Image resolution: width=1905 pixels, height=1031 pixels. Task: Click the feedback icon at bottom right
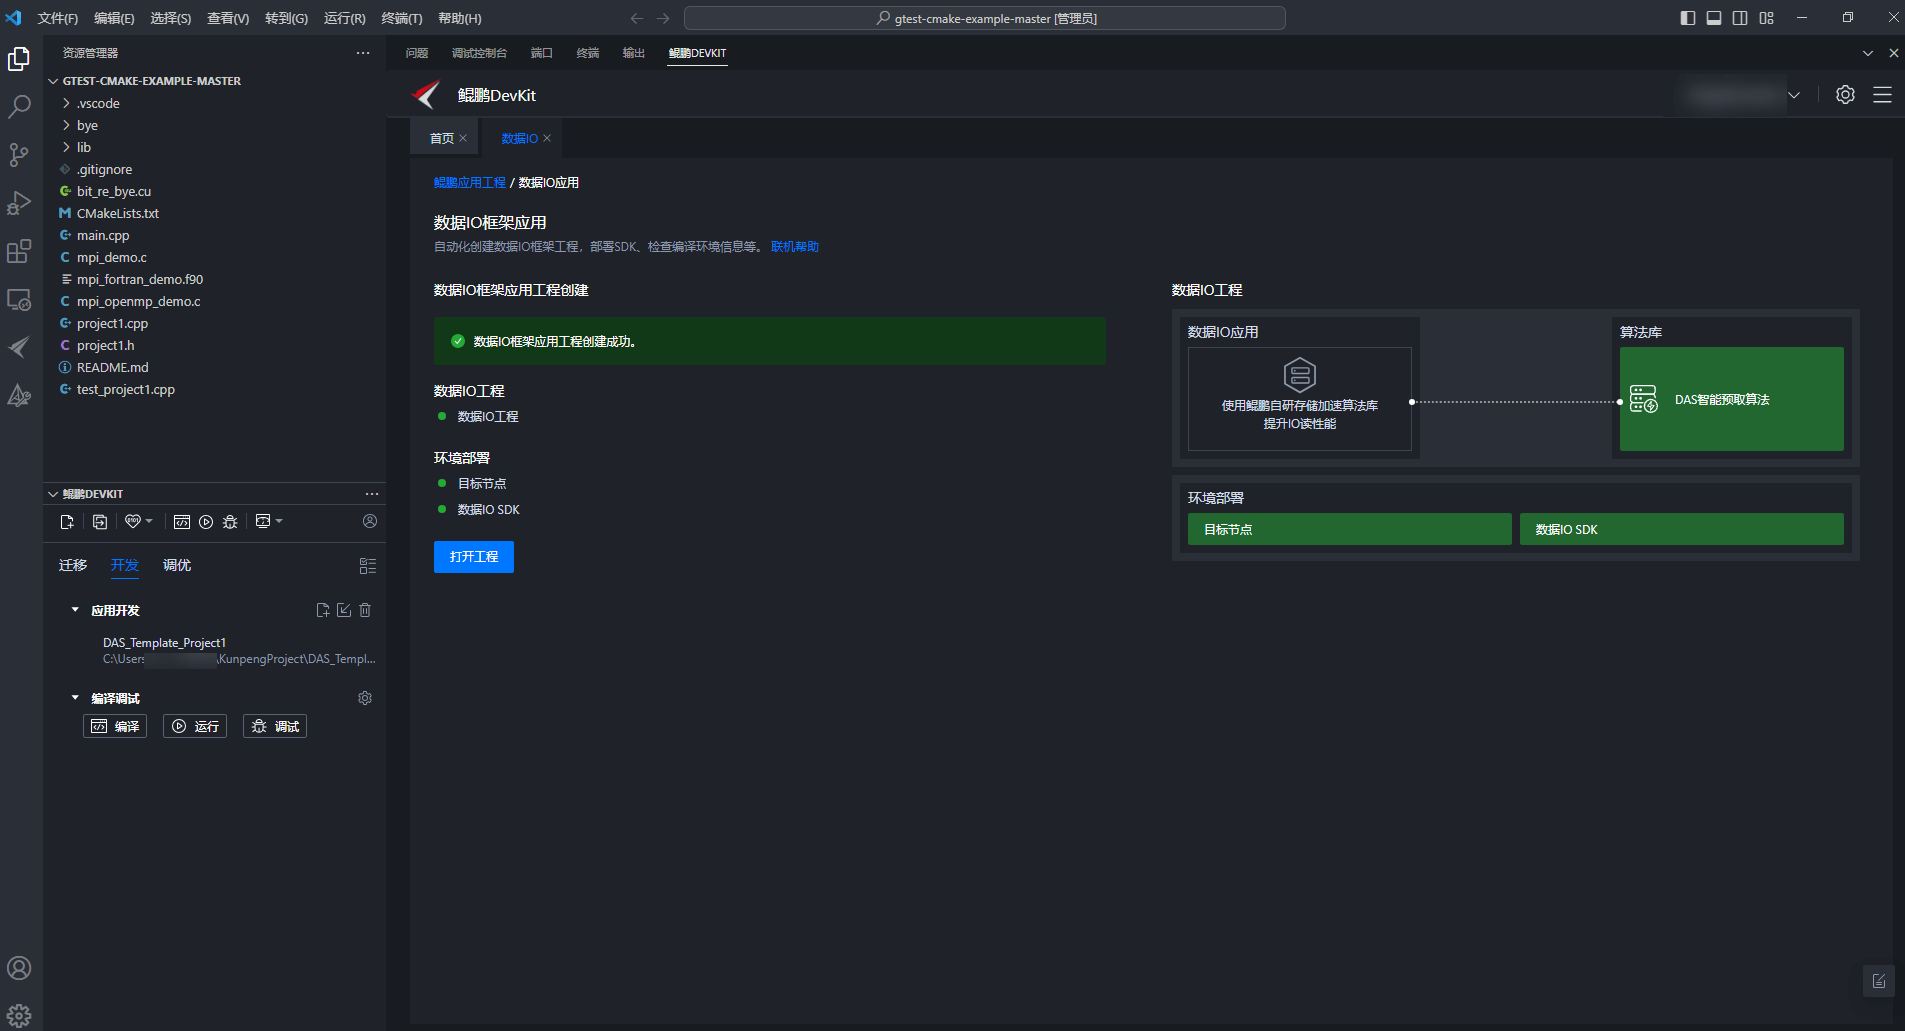[1879, 981]
